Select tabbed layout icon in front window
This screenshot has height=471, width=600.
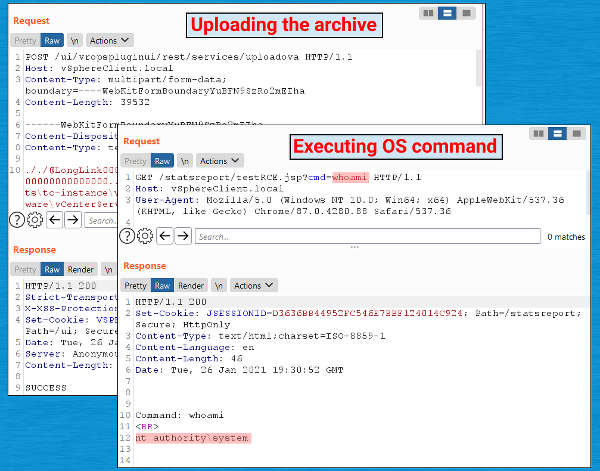(576, 134)
